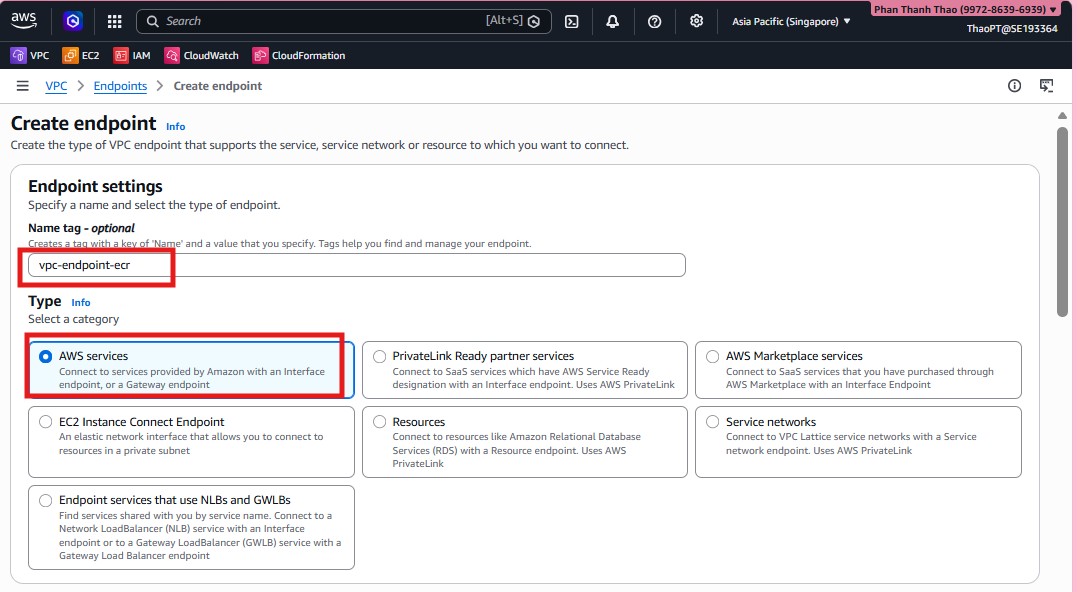Open the AWS console home logo
The image size is (1077, 592).
(24, 20)
